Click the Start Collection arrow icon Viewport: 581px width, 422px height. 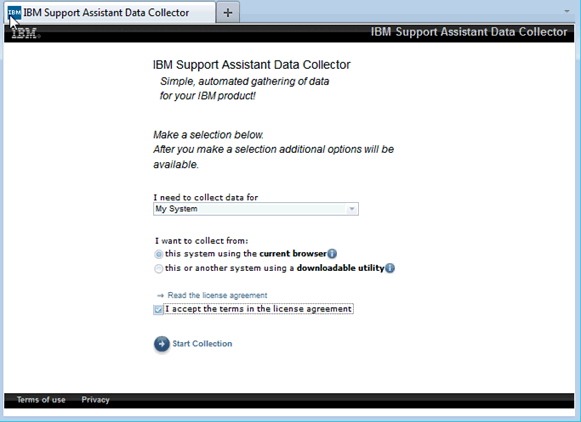coord(162,344)
